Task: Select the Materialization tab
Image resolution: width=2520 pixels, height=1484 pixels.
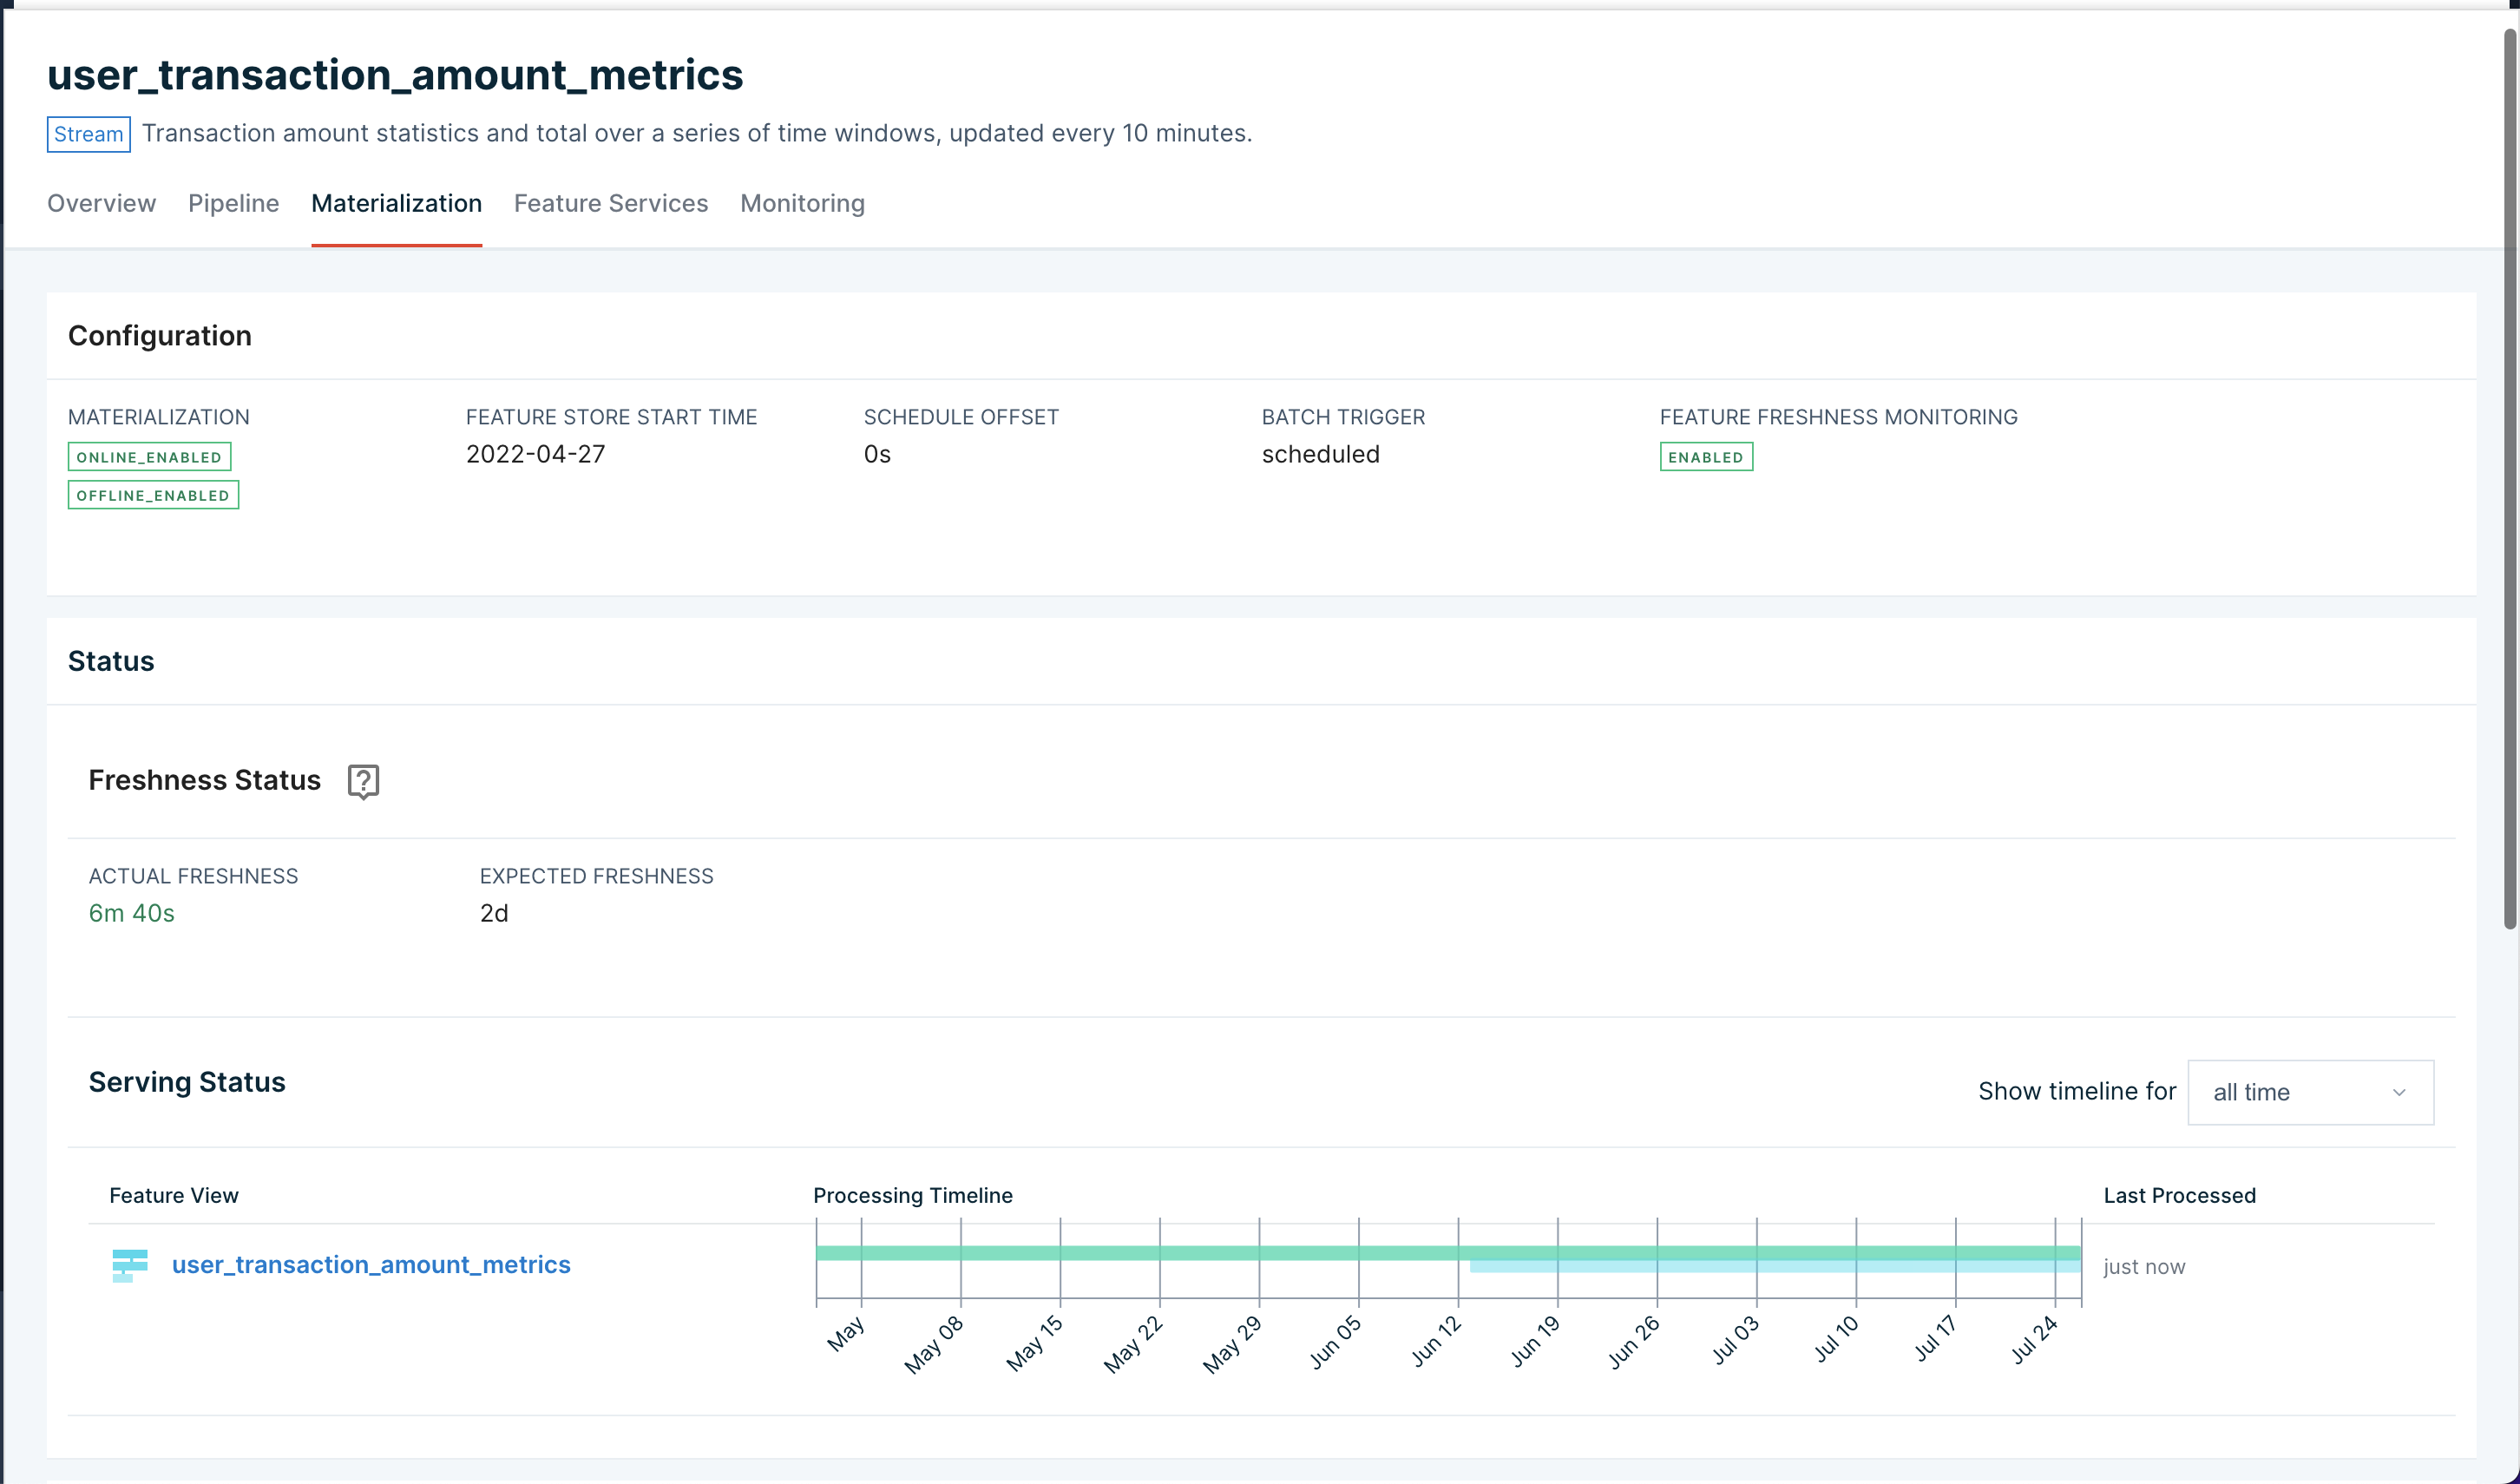Action: coord(397,203)
